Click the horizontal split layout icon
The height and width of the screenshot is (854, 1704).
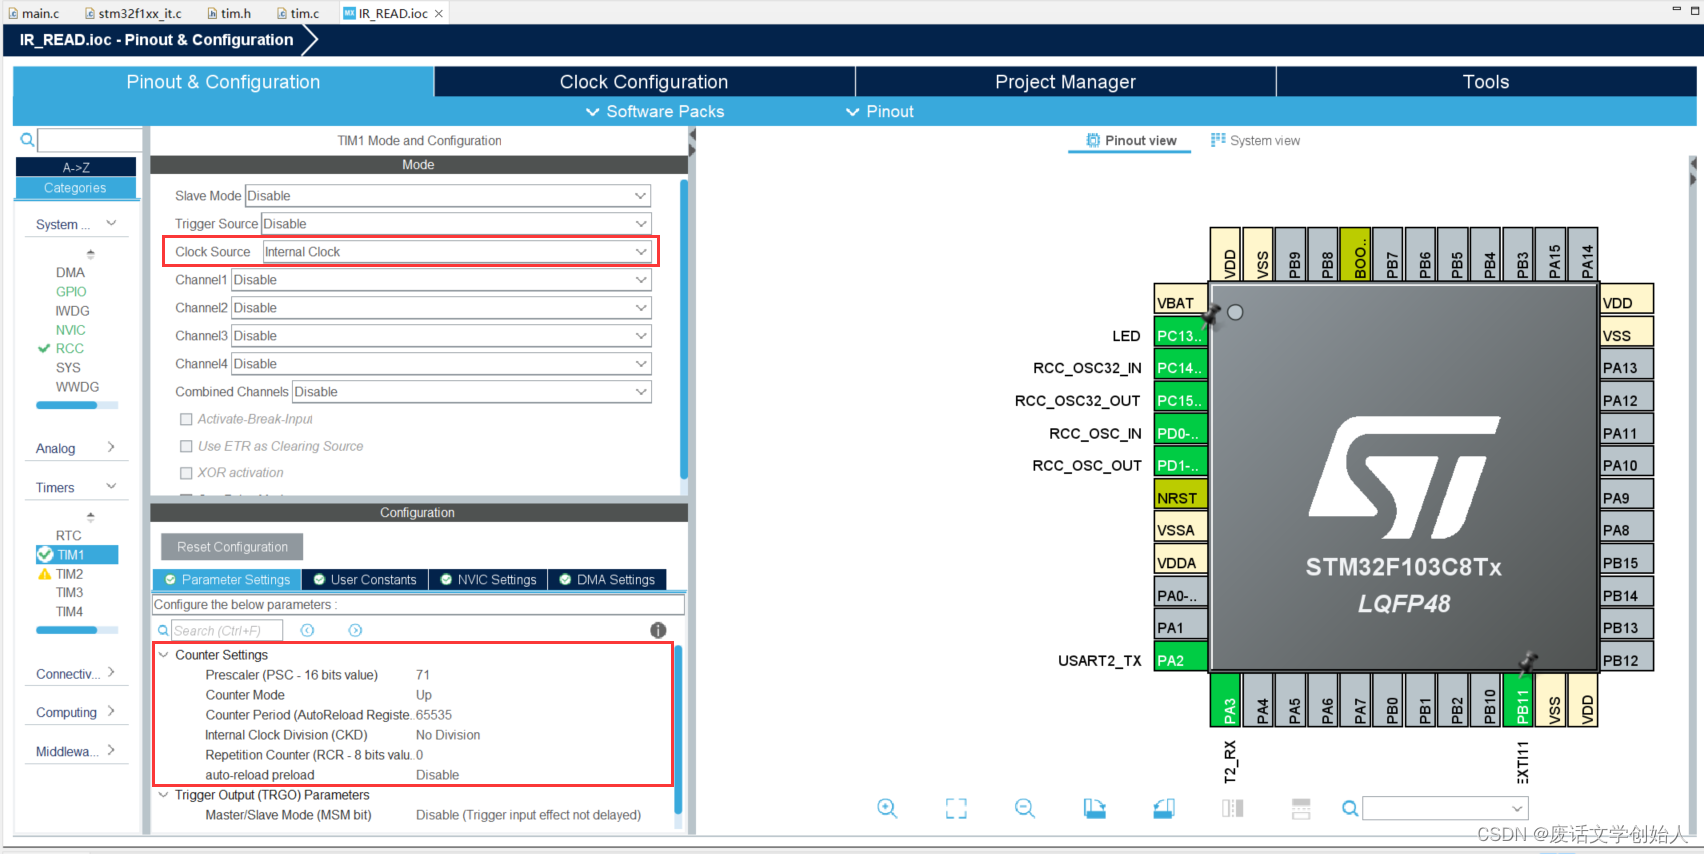pos(1301,808)
